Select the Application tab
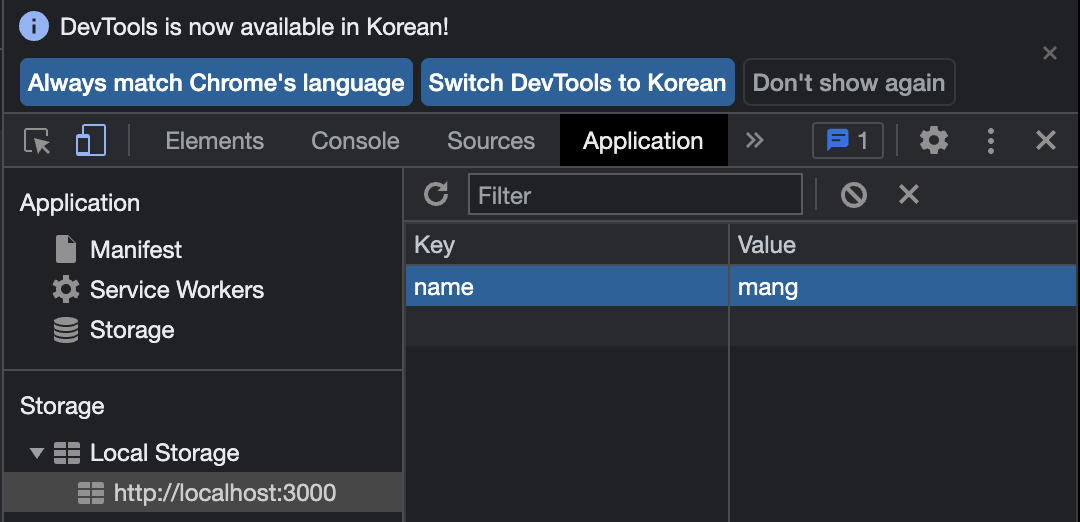 tap(643, 141)
